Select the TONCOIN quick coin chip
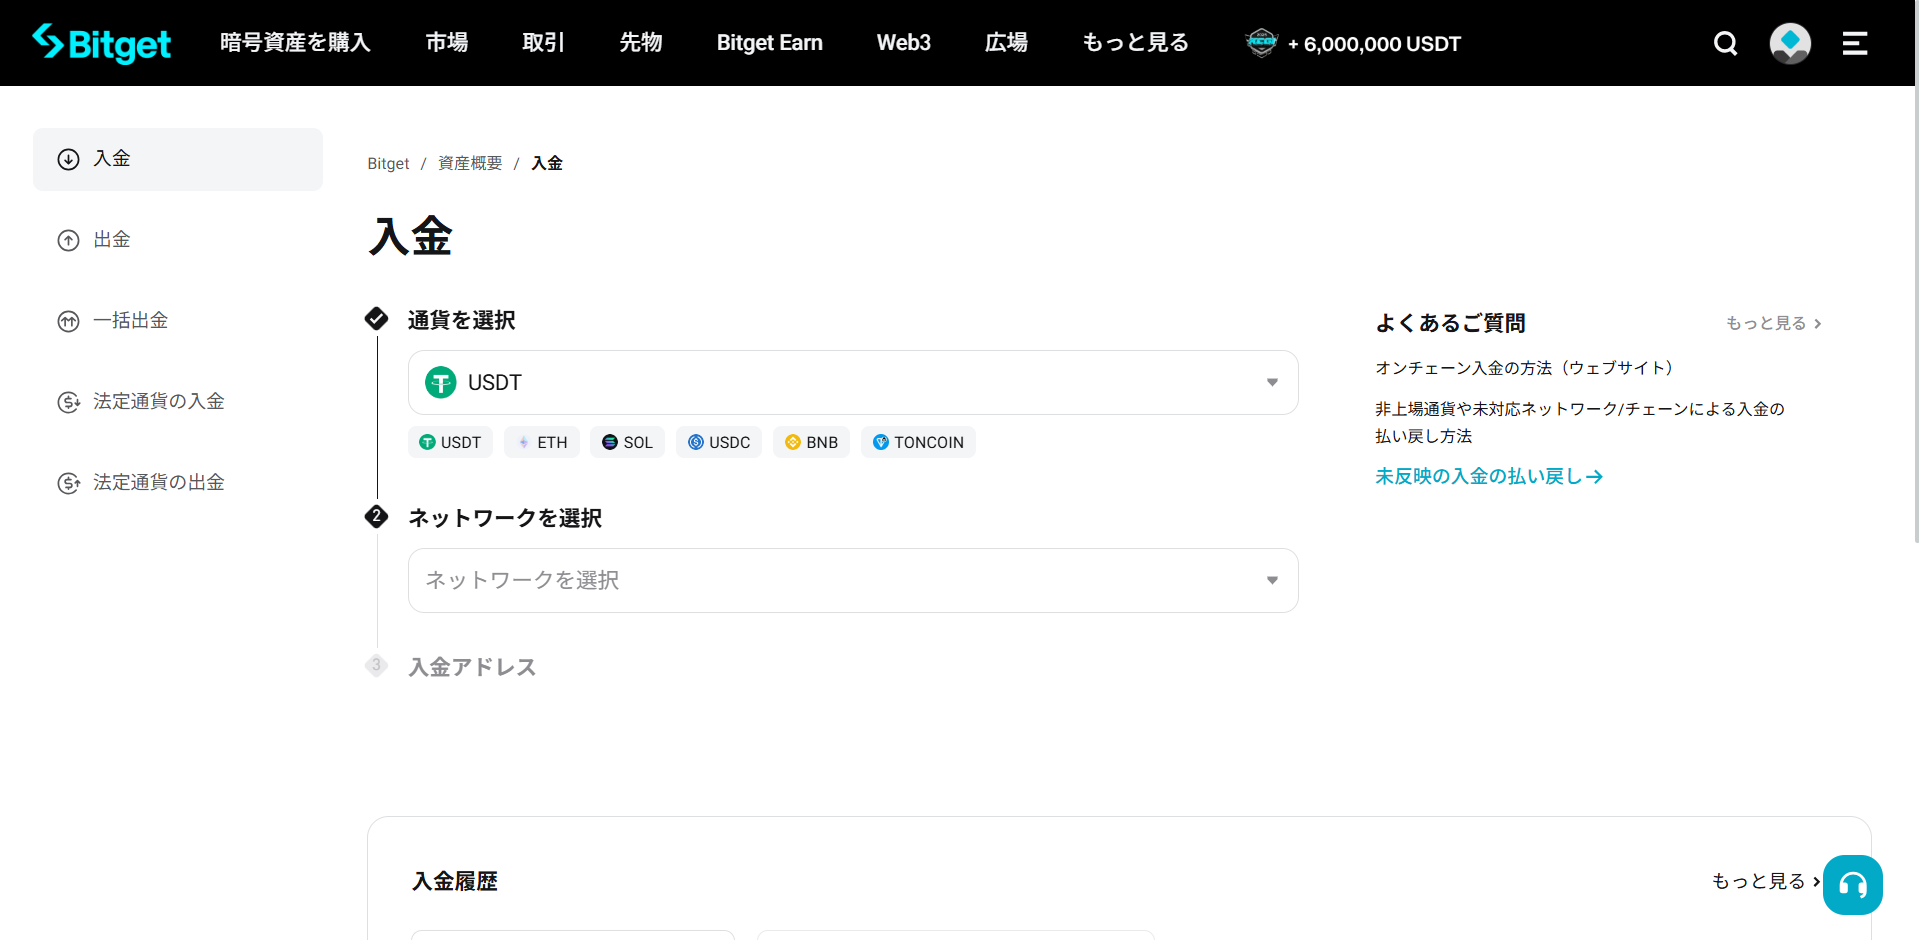Screen dimensions: 1919x940 (918, 442)
